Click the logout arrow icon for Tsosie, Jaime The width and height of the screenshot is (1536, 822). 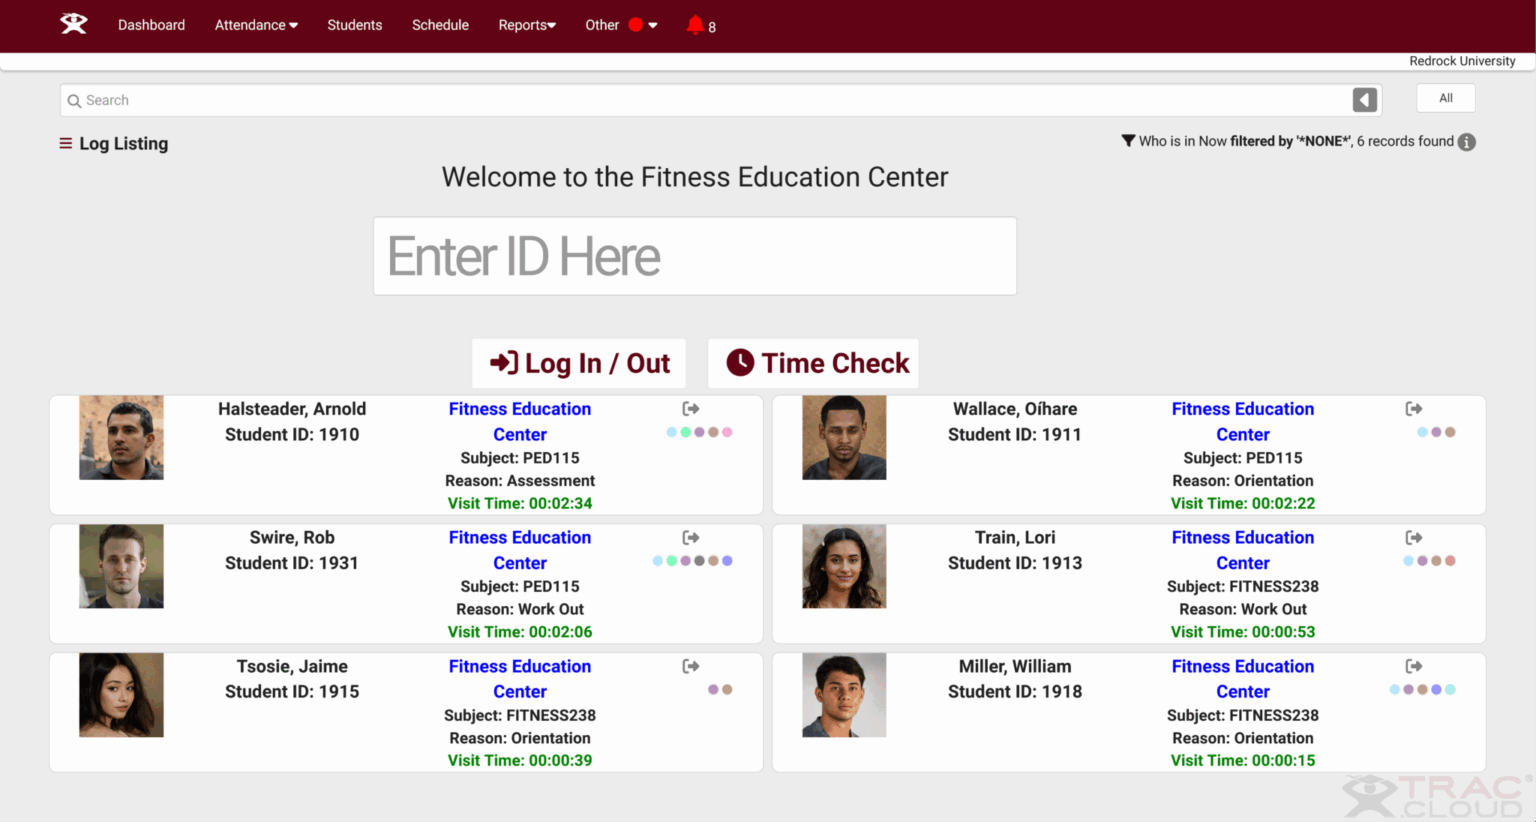691,667
